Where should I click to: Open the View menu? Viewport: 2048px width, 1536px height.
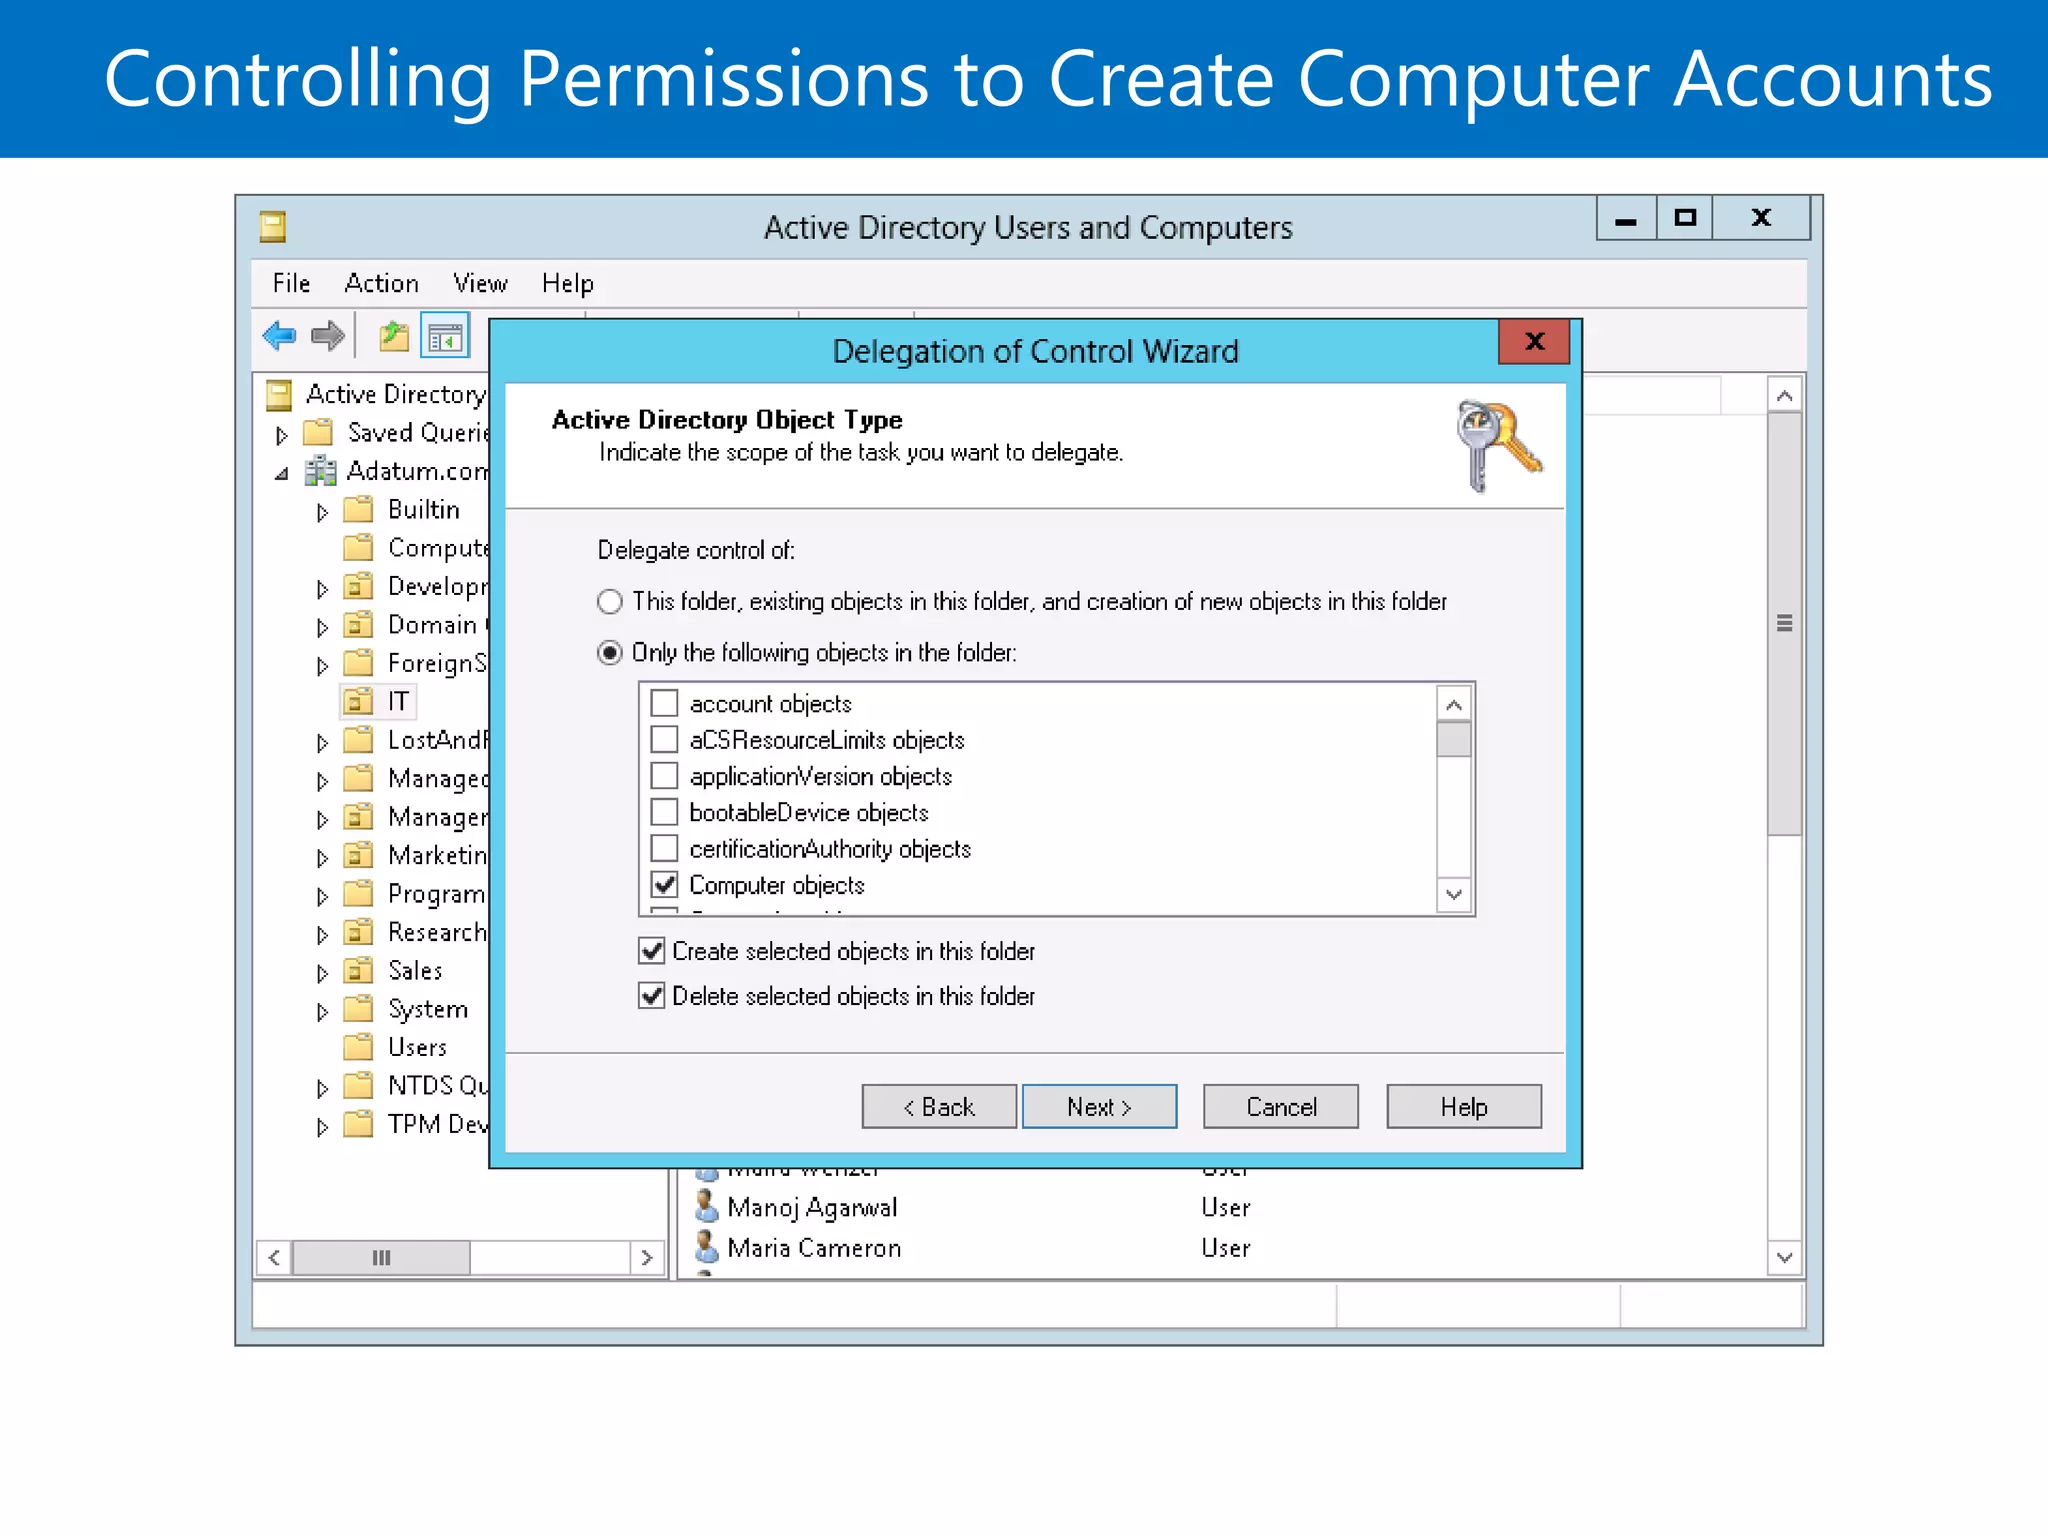[x=480, y=284]
